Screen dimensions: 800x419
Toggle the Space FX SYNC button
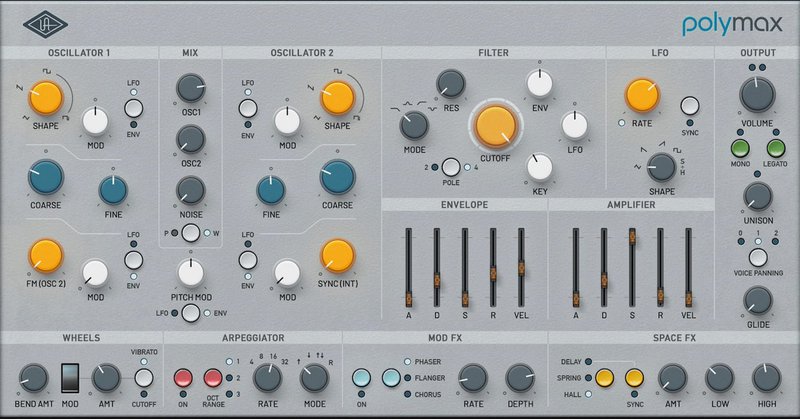click(634, 378)
